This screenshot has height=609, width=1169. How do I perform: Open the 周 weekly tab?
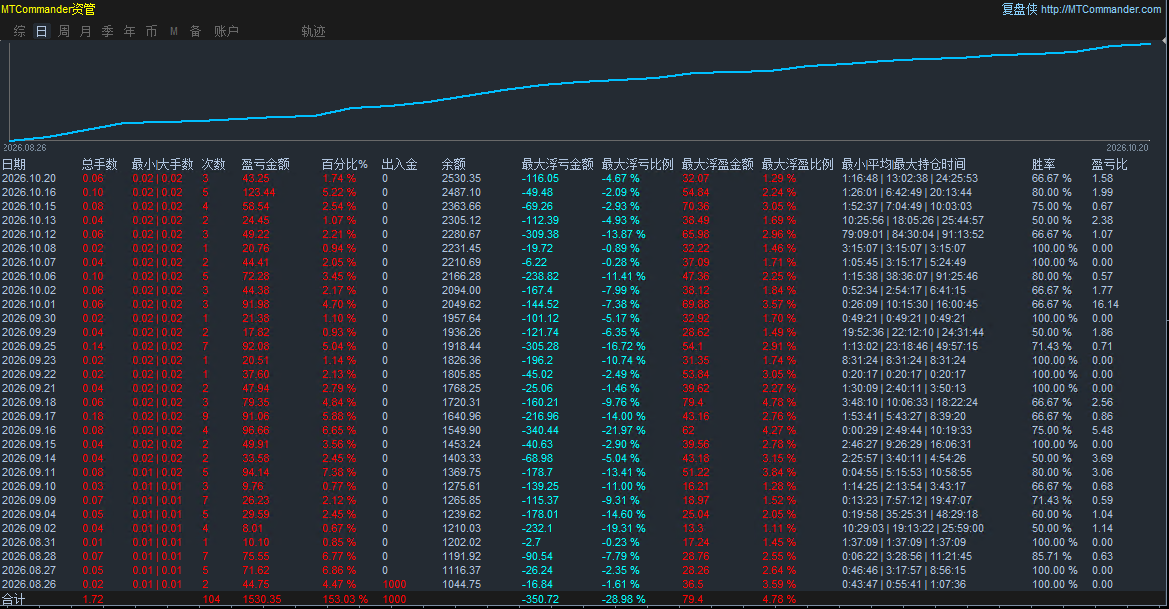coord(64,31)
